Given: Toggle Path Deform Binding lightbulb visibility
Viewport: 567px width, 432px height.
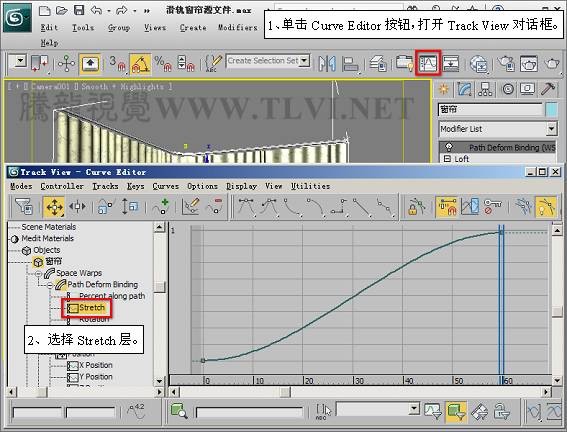Looking at the screenshot, I should point(449,147).
